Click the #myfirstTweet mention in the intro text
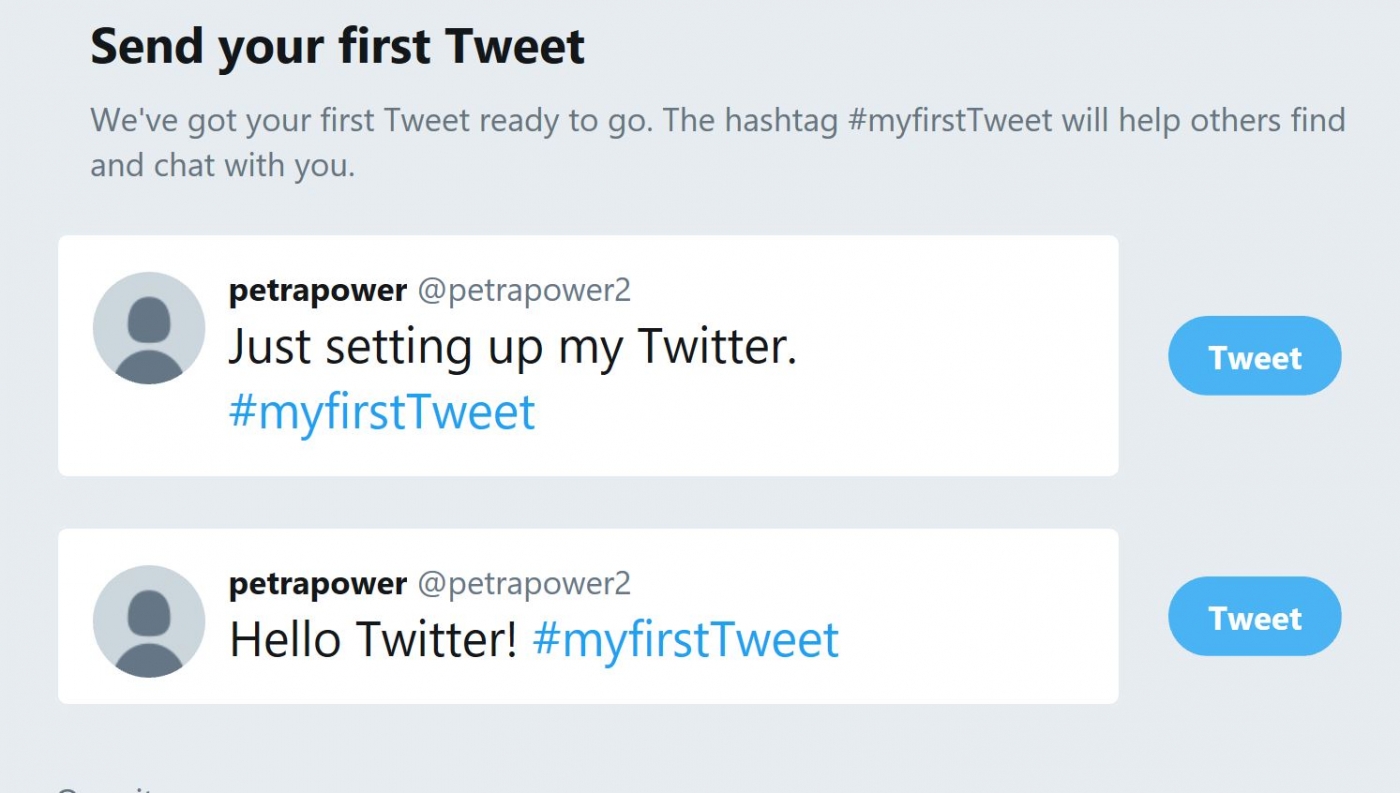1400x793 pixels. [x=950, y=120]
